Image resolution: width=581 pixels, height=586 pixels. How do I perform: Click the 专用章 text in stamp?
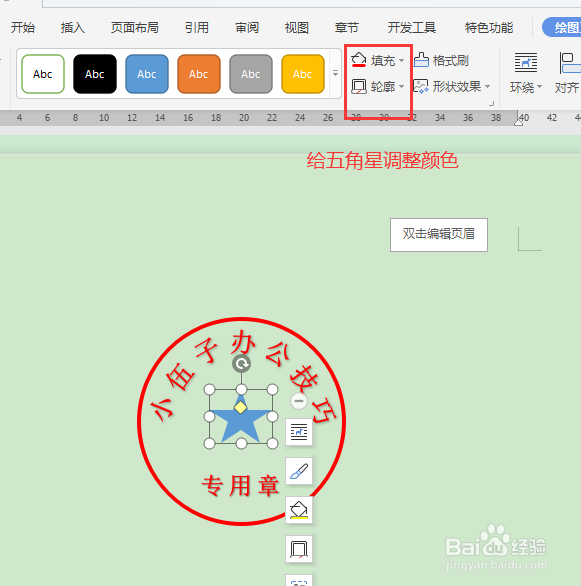[241, 486]
